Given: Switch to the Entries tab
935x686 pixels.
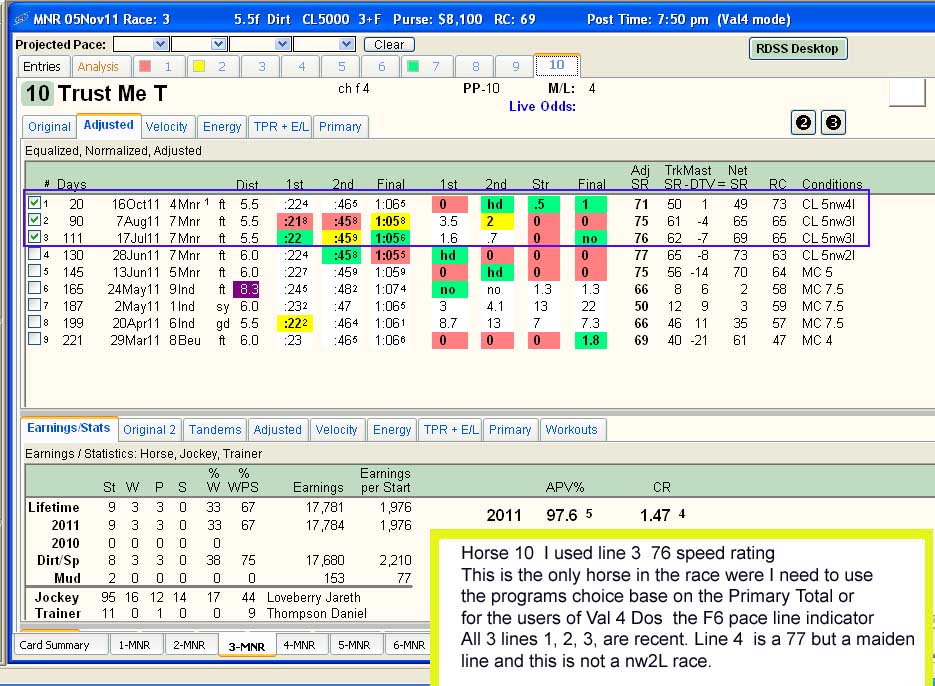Looking at the screenshot, I should pyautogui.click(x=42, y=66).
